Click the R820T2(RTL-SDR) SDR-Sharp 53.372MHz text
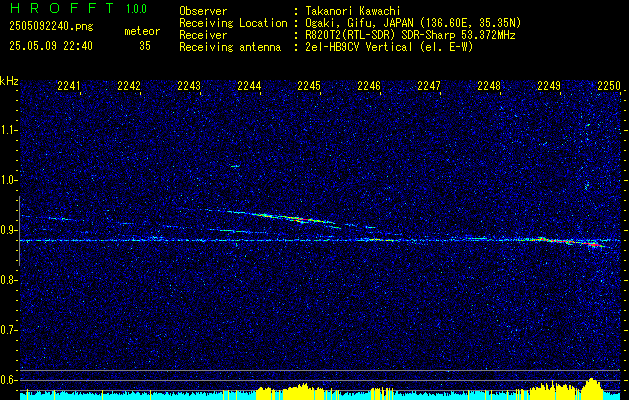Image resolution: width=629 pixels, height=400 pixels. pos(408,35)
